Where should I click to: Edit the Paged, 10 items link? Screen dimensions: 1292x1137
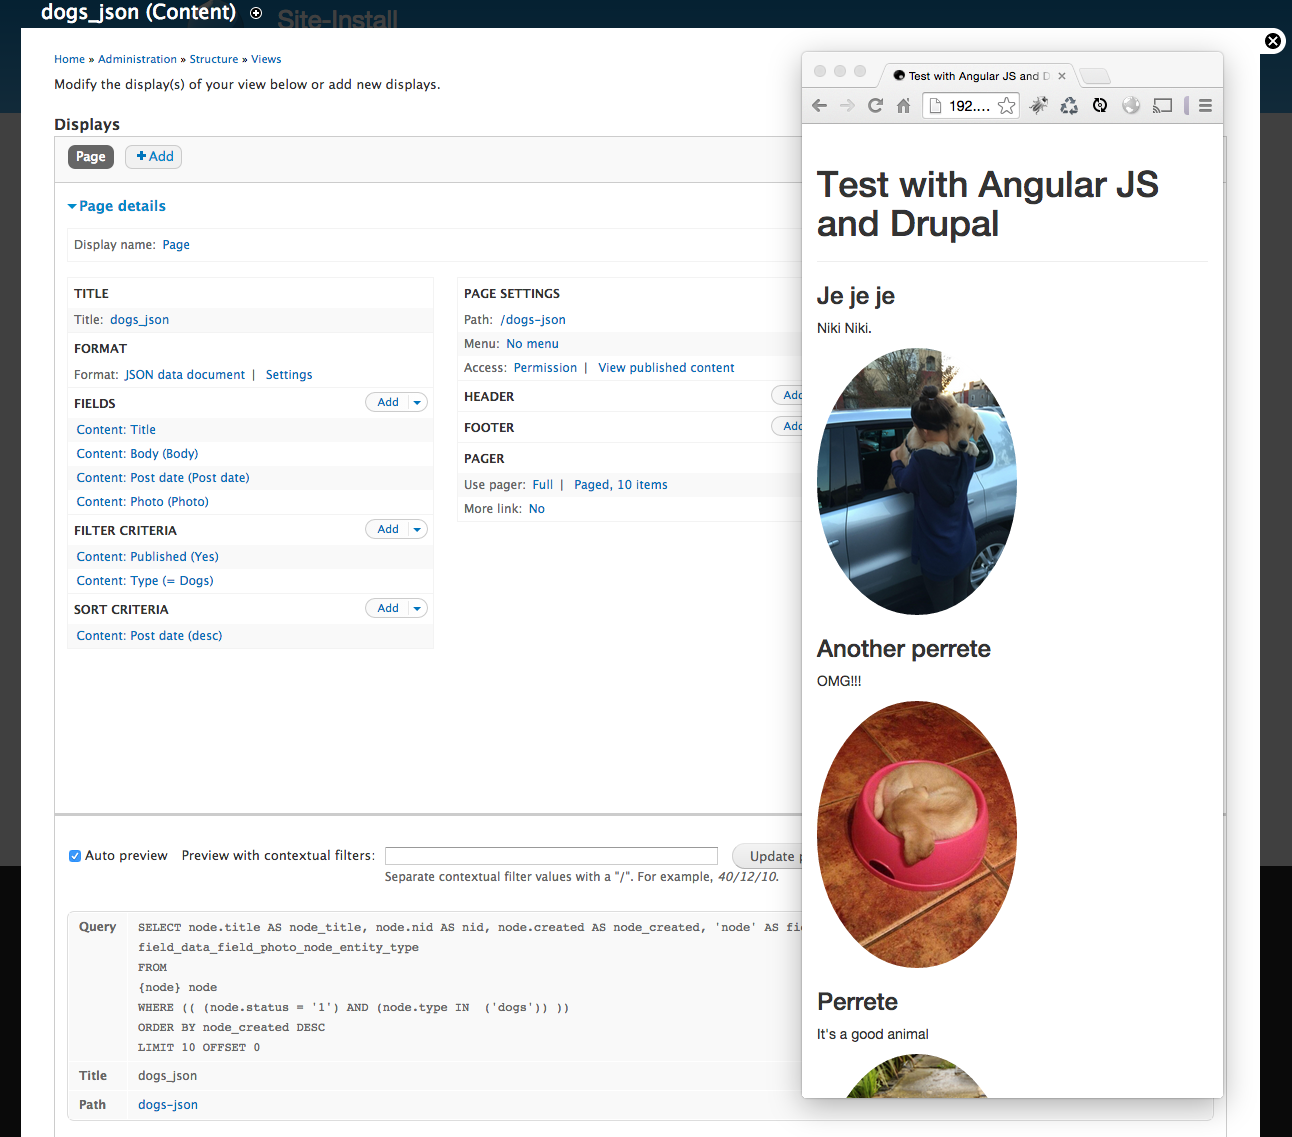coord(621,485)
